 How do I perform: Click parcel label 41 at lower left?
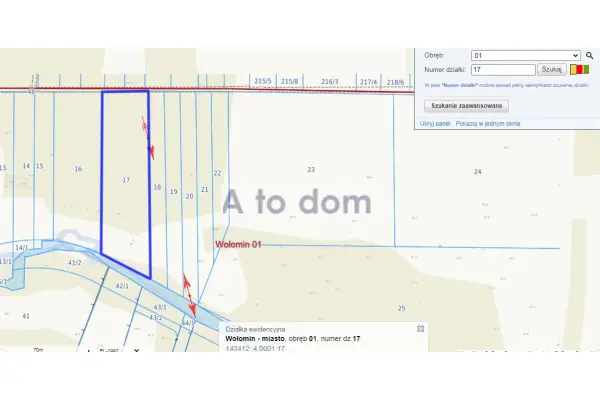26,316
